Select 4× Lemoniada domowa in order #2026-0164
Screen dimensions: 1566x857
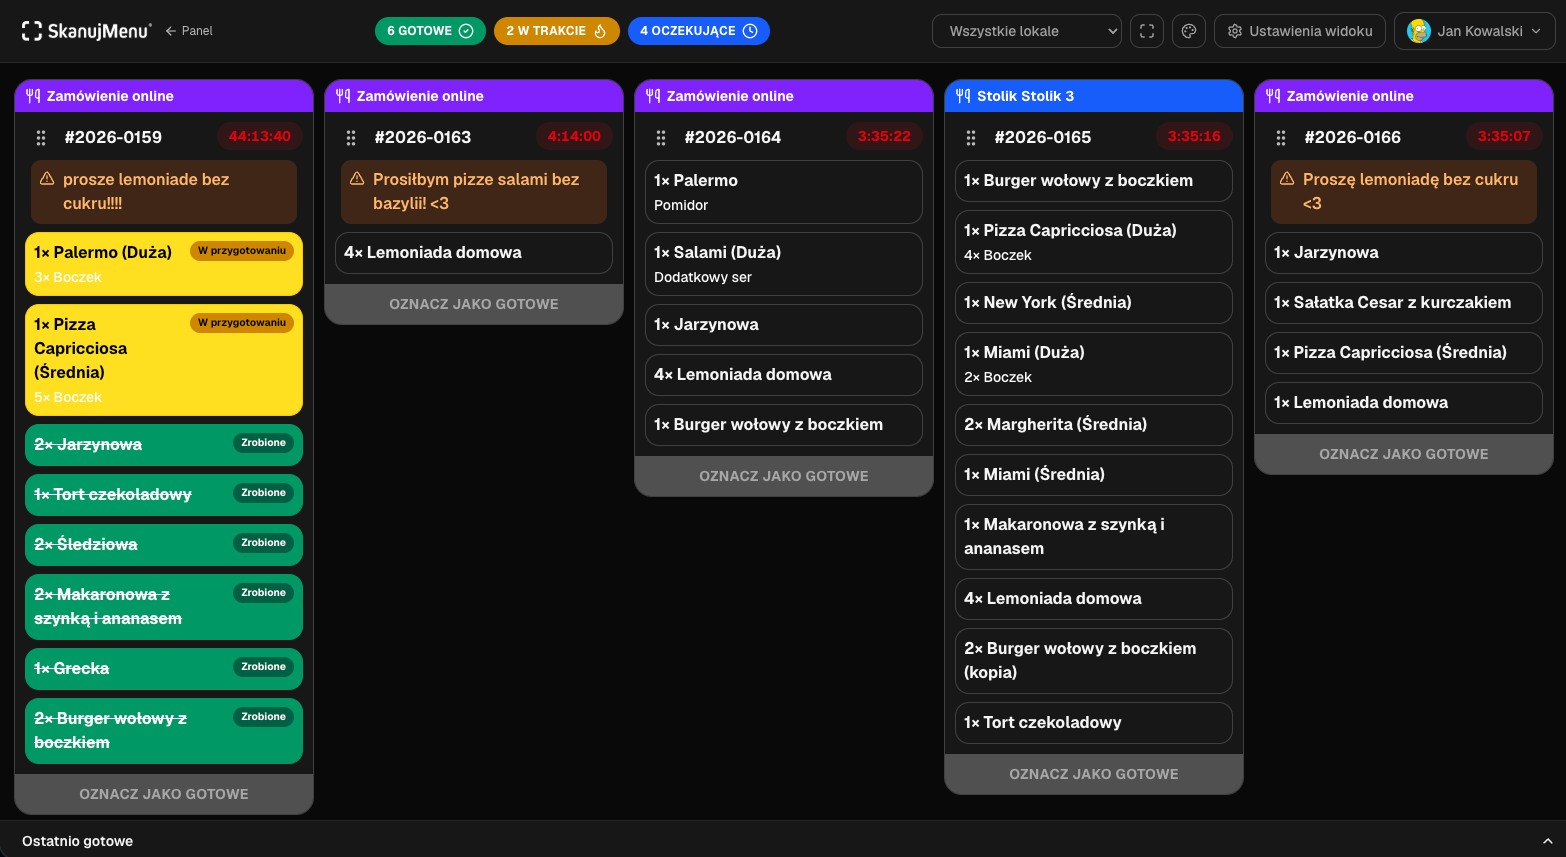point(784,375)
